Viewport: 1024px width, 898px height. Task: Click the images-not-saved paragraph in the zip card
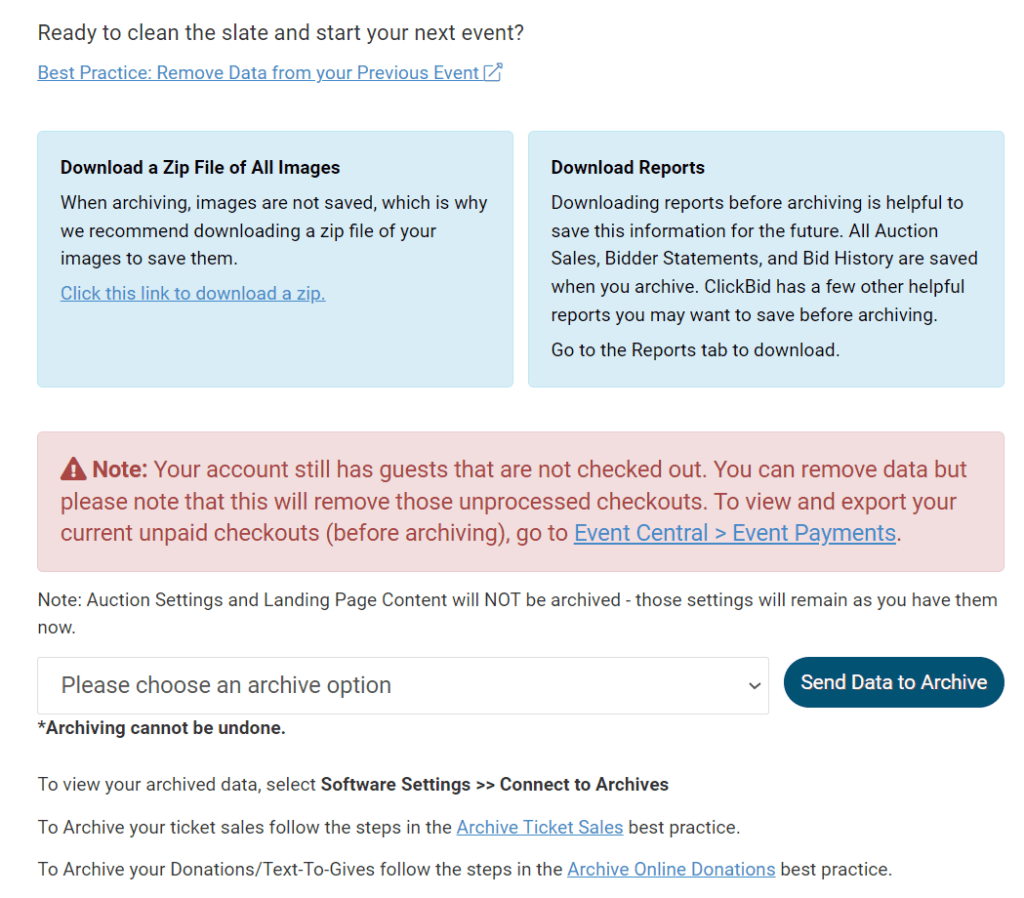(273, 230)
